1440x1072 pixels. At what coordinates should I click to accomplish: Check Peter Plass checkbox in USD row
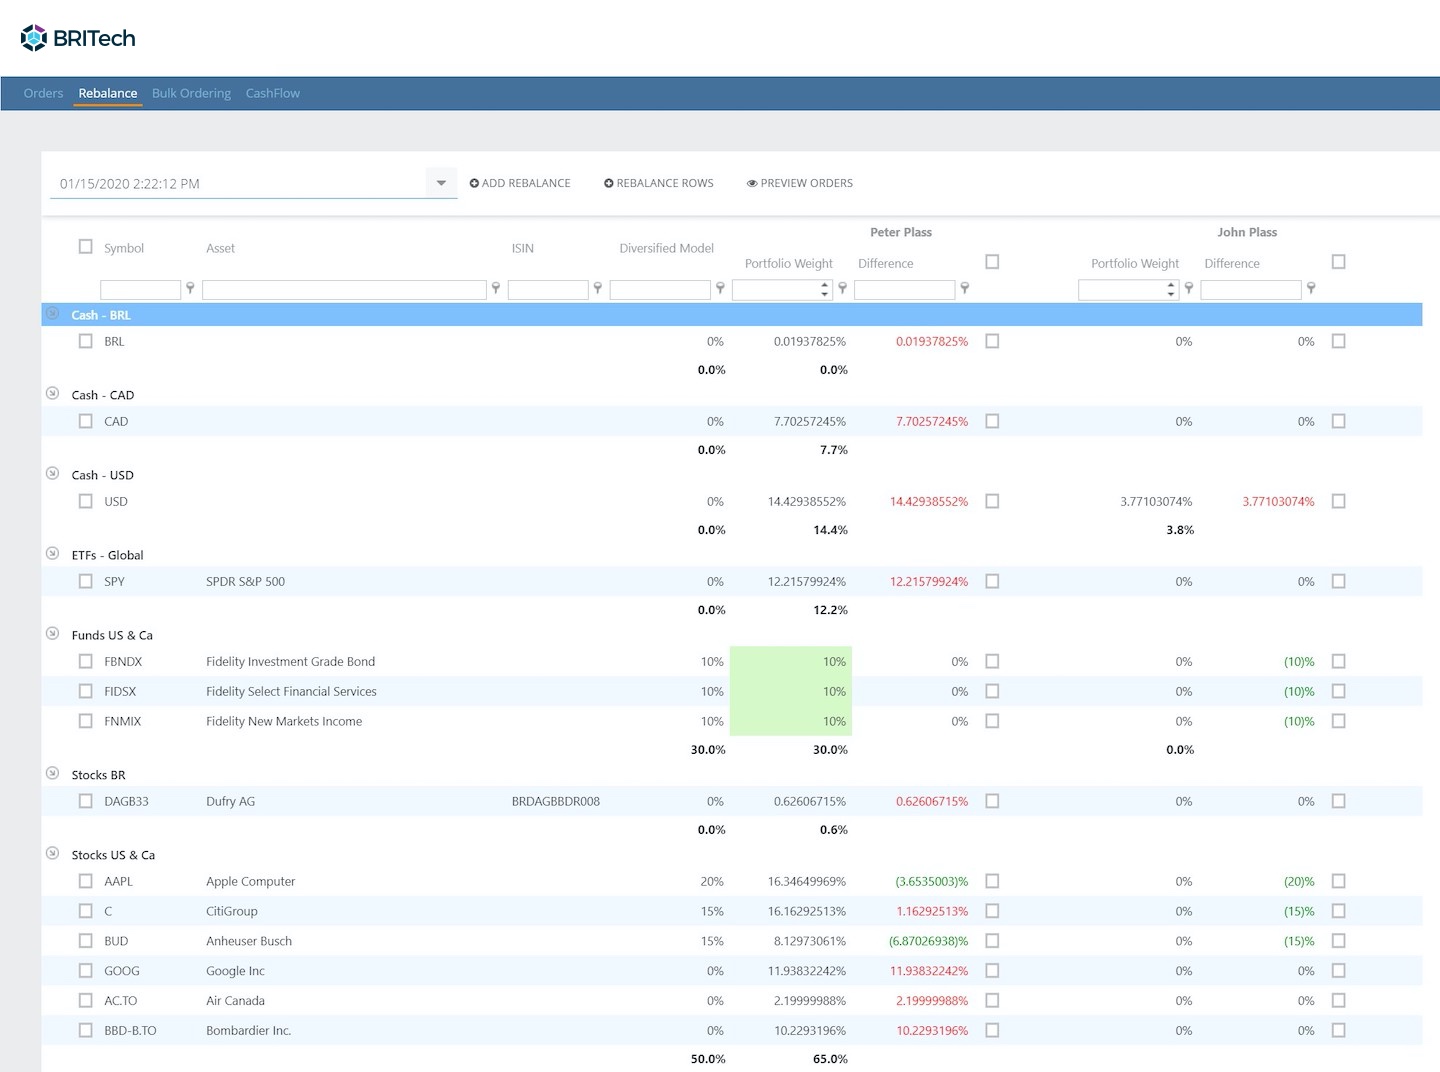(x=992, y=501)
